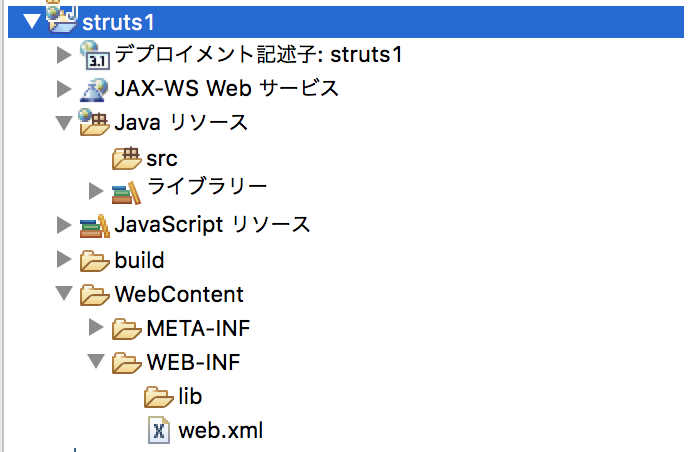
Task: Expand the build folder
Action: click(x=65, y=260)
